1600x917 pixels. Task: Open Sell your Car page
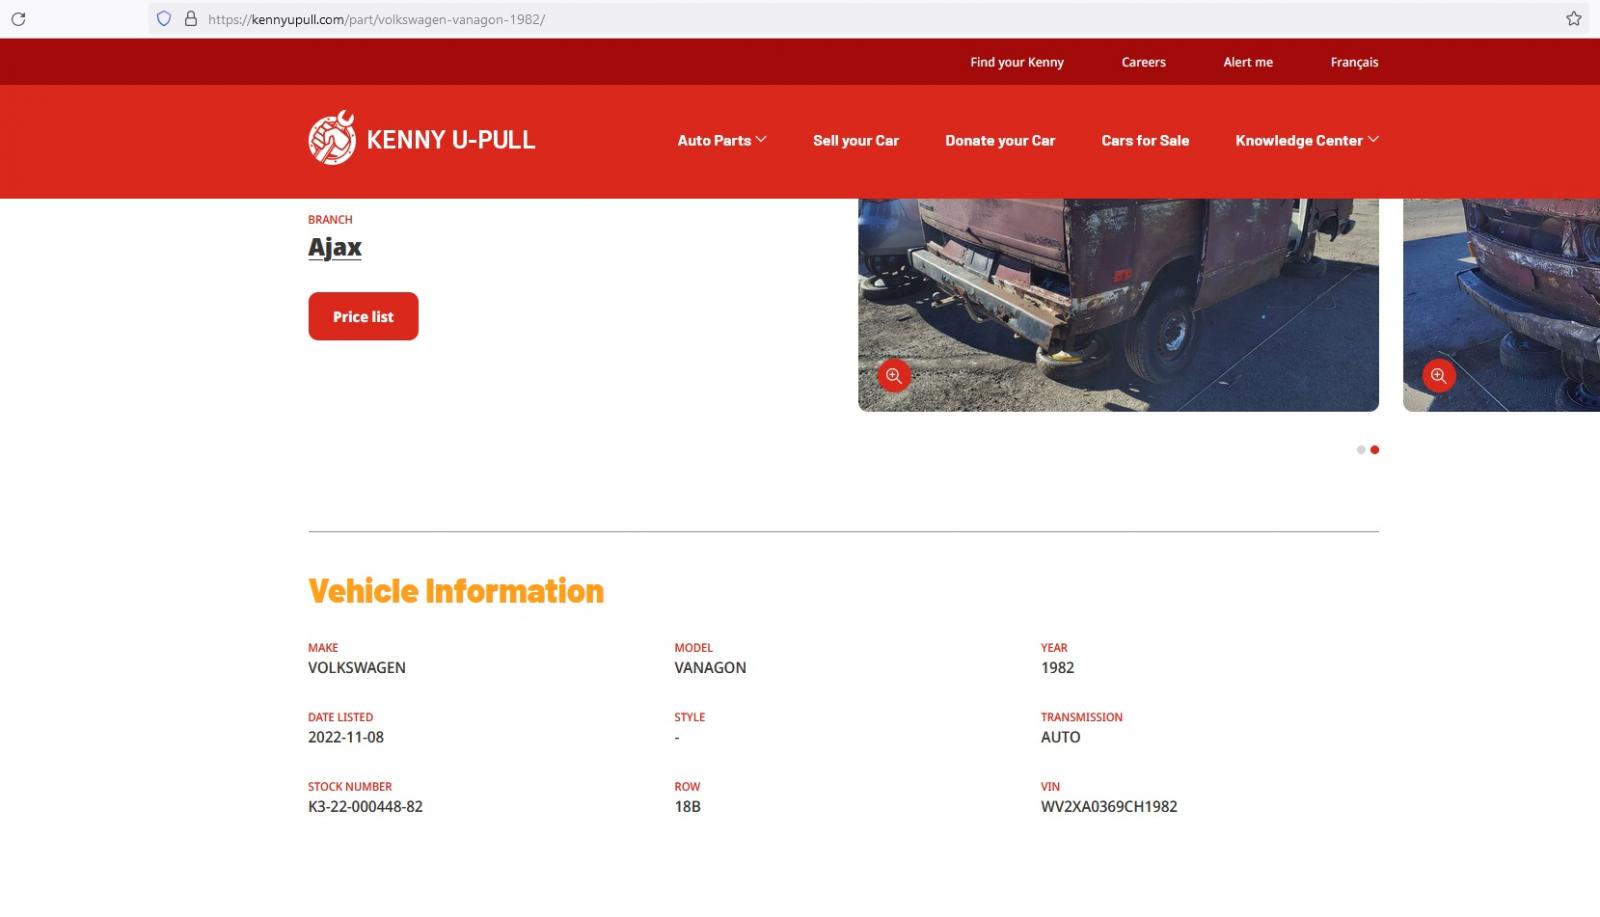[856, 141]
